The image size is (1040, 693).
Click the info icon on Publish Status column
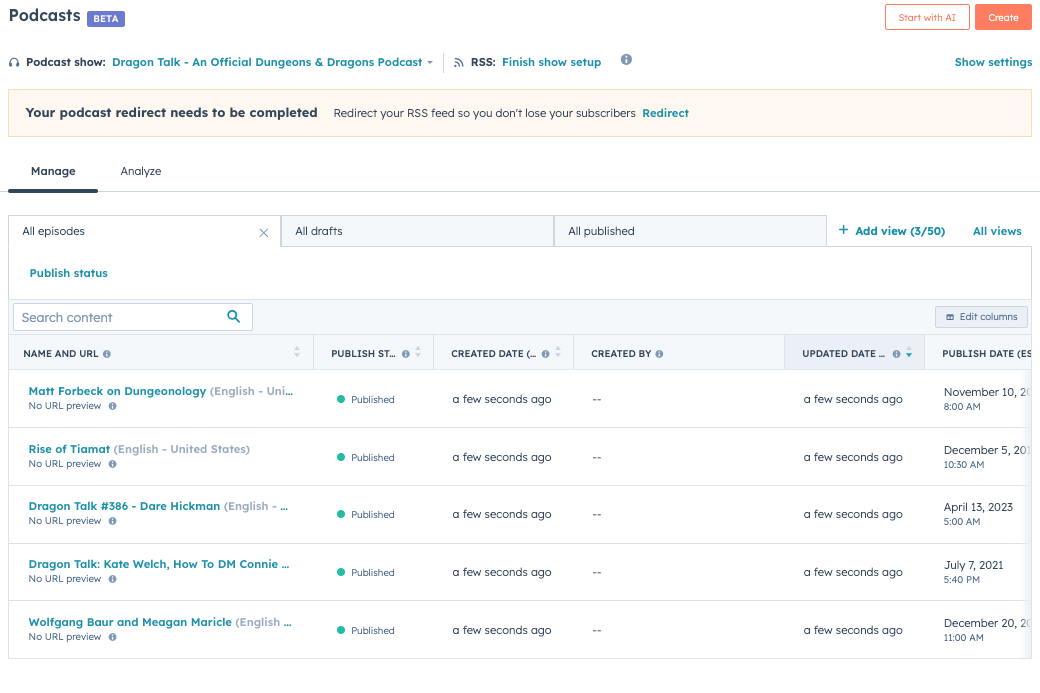(x=405, y=354)
